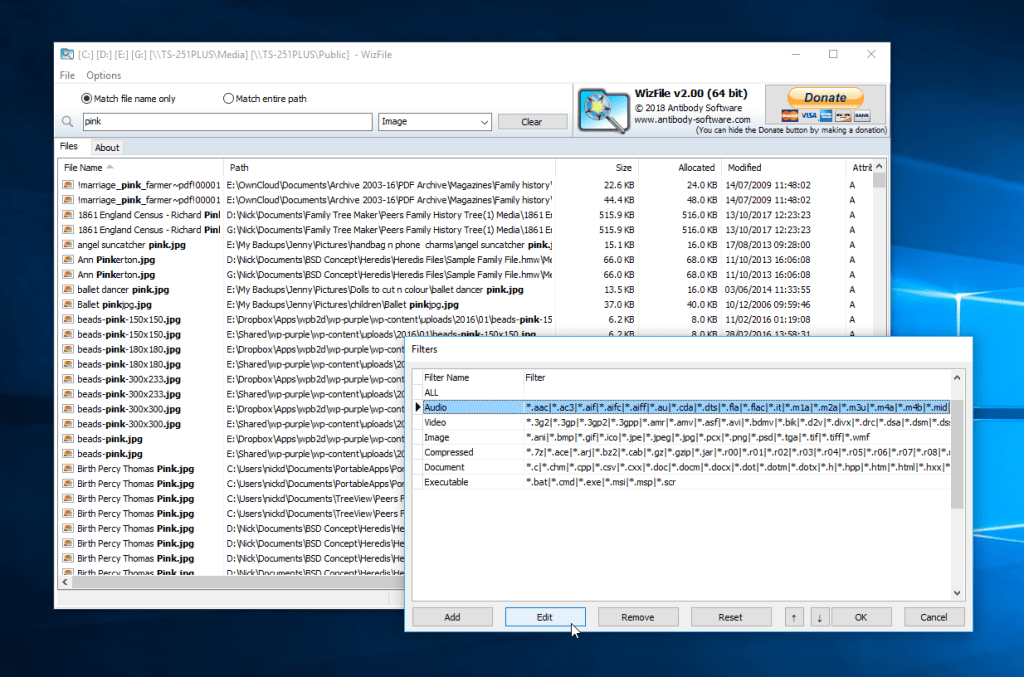Select the Match file name only option
The image size is (1024, 677).
(x=86, y=98)
